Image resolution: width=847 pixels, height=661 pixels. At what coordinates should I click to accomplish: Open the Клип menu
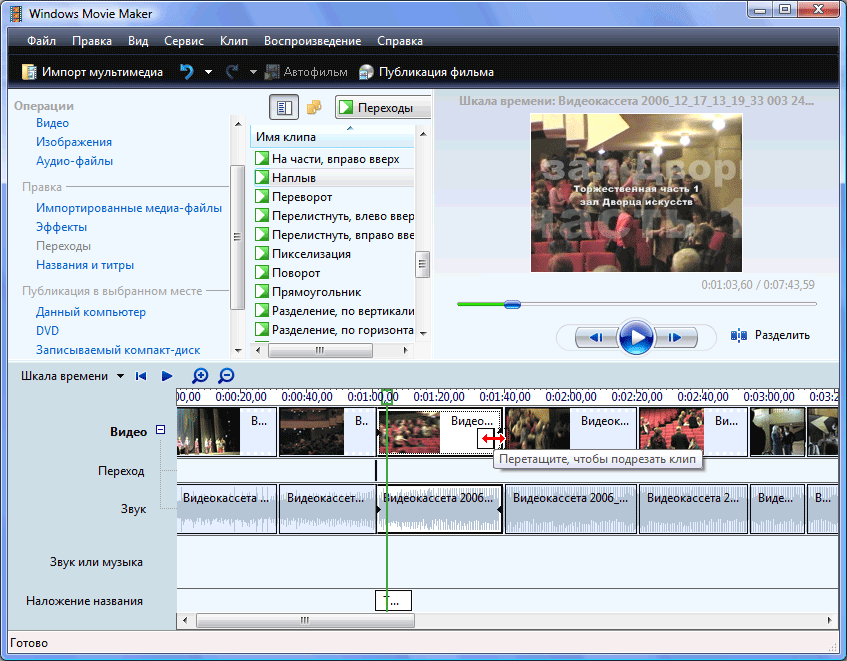pos(233,41)
